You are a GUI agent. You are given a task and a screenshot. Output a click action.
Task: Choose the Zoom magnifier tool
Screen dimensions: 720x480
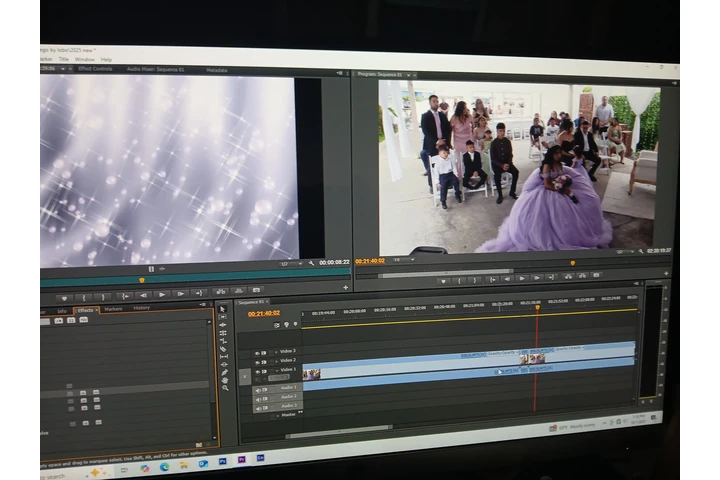point(224,388)
